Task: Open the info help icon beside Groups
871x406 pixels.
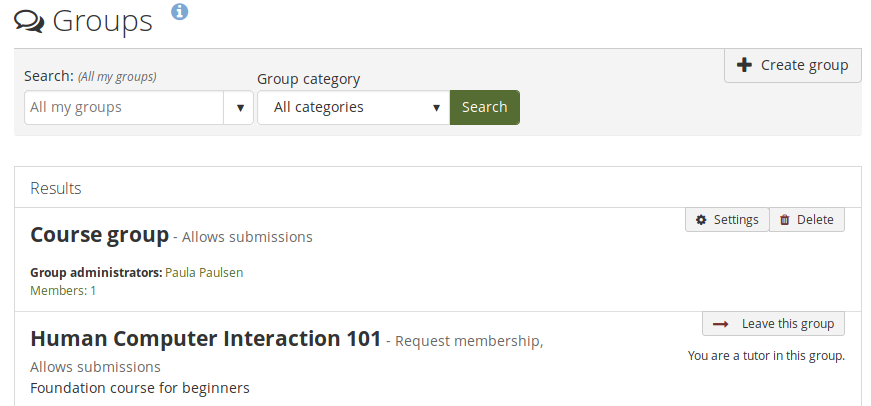Action: pyautogui.click(x=179, y=12)
